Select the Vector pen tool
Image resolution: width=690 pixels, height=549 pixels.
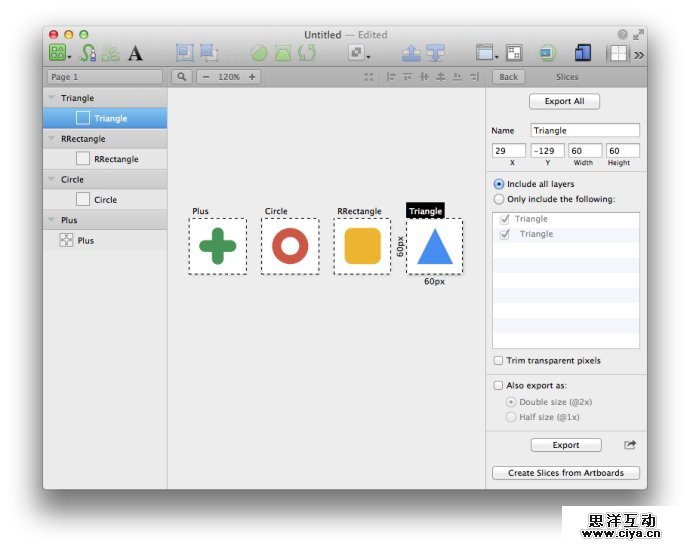coord(88,53)
